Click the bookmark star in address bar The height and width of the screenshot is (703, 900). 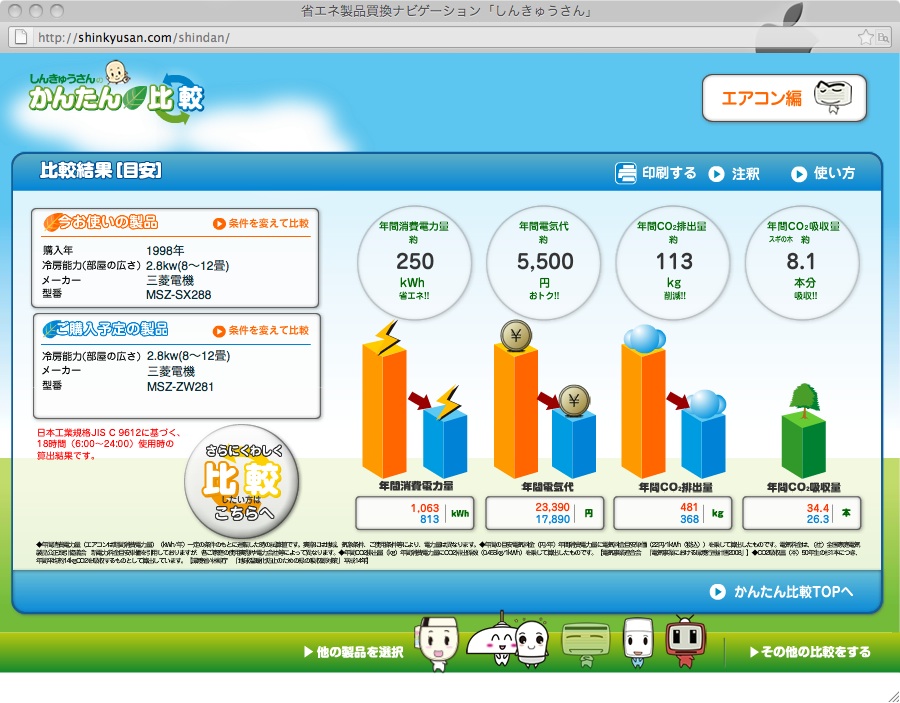click(x=865, y=38)
